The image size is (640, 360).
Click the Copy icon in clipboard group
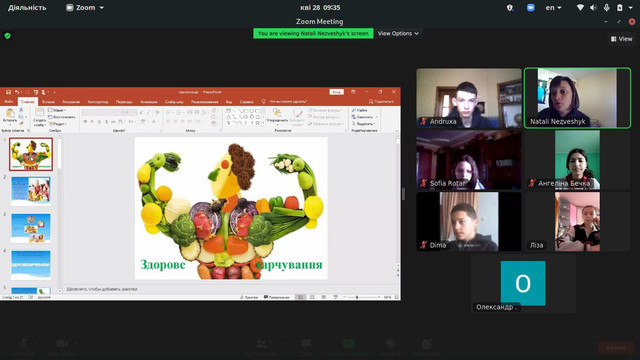(21, 117)
